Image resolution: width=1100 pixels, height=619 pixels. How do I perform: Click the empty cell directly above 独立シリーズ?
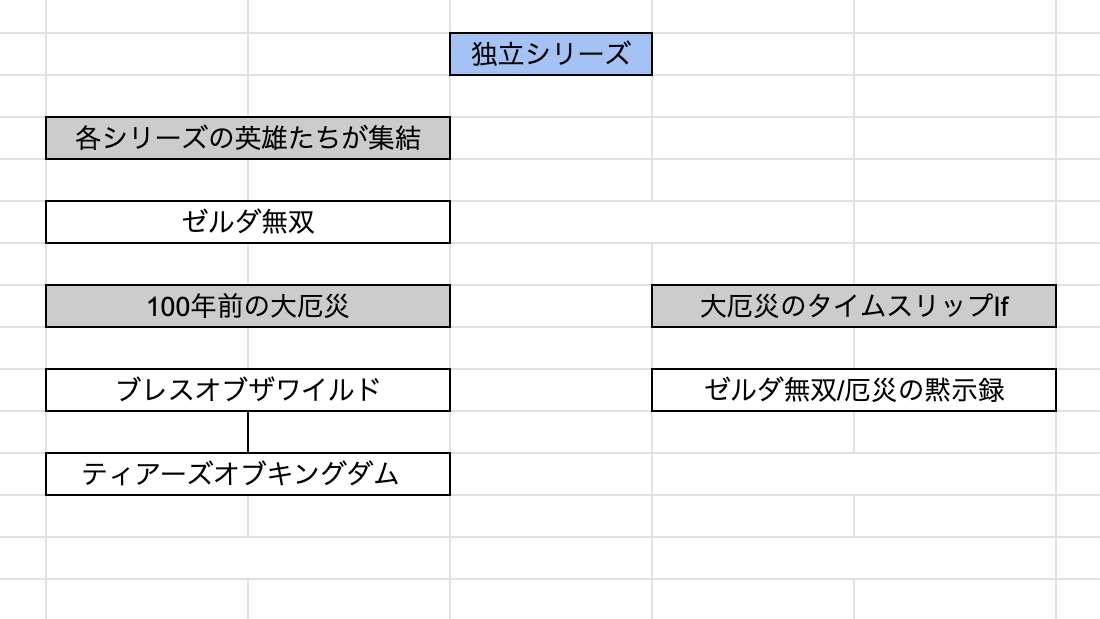tap(551, 17)
